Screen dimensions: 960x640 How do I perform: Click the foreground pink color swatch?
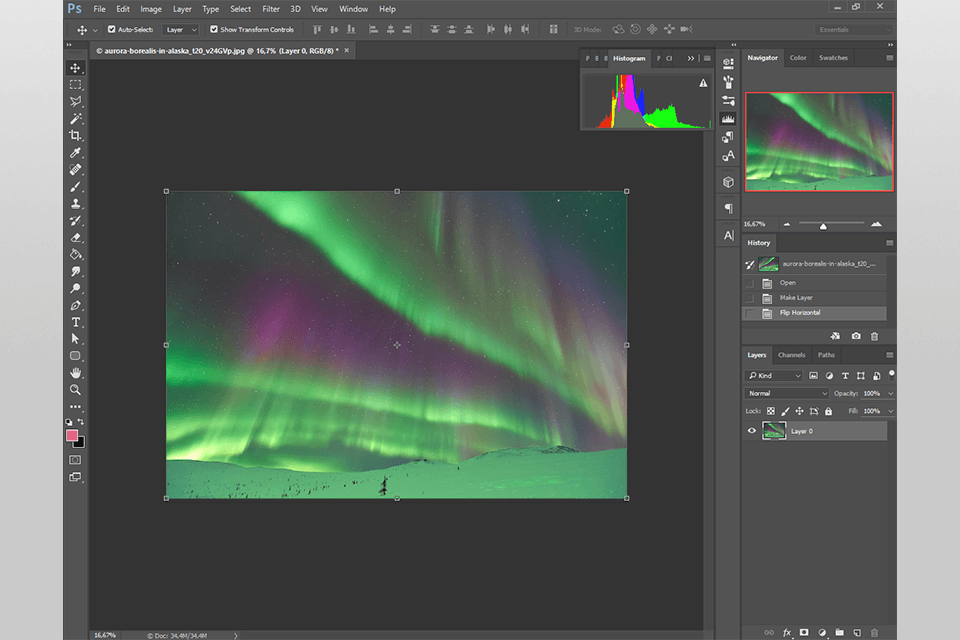coord(72,435)
